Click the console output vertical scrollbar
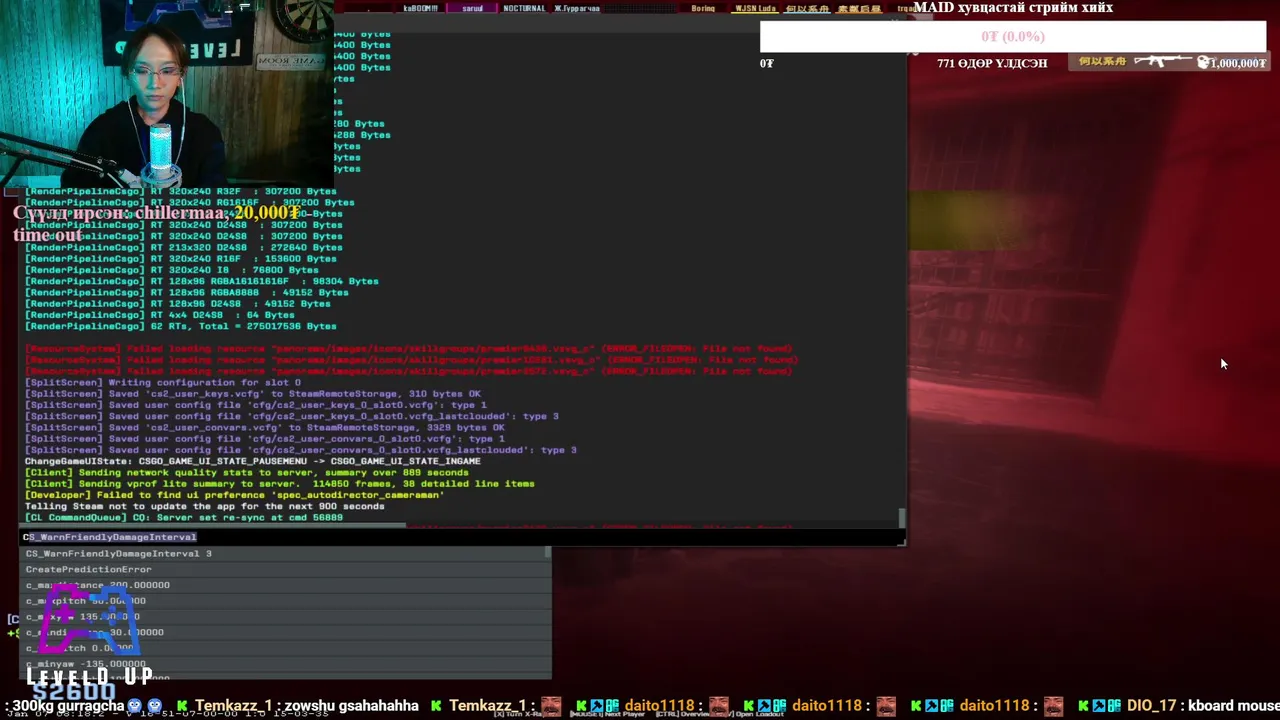 click(x=902, y=518)
